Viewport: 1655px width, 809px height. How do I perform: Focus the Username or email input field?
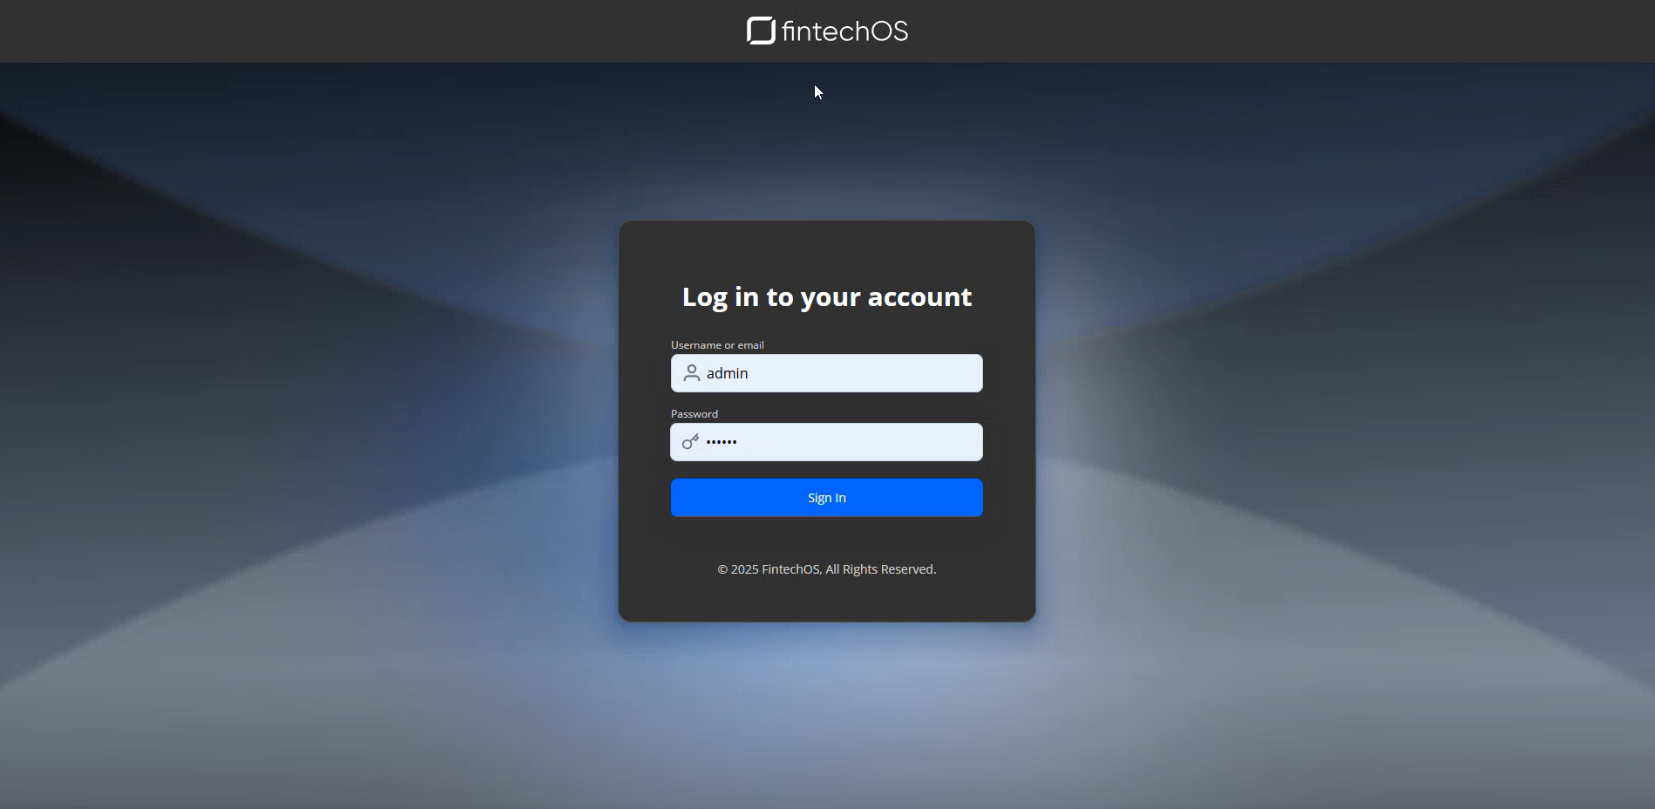[x=827, y=373]
